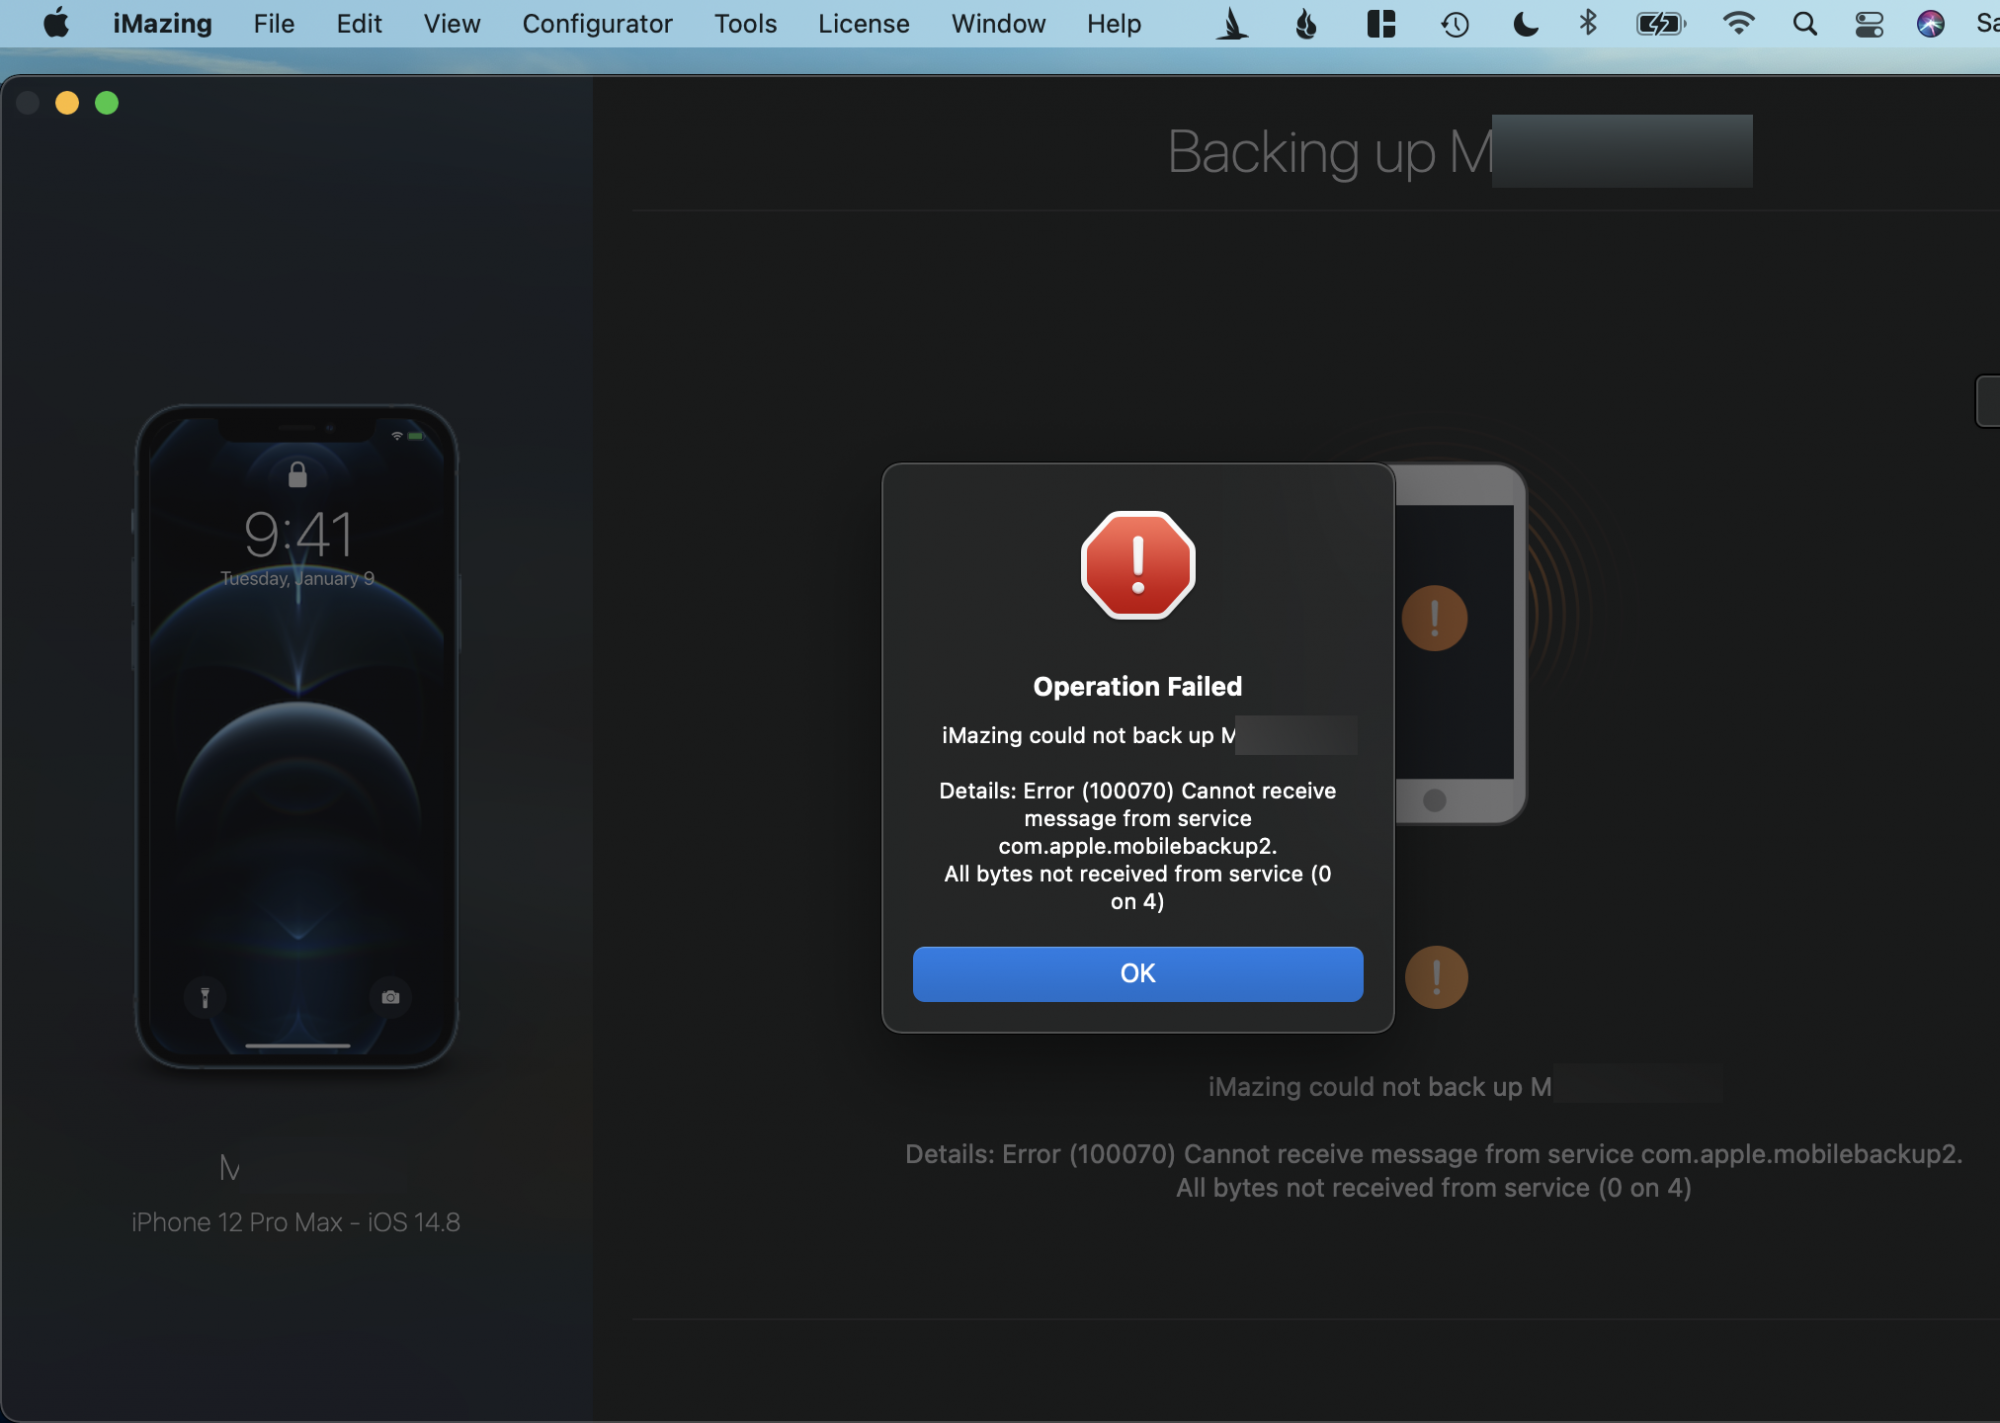Click the red error stop-sign icon
The height and width of the screenshot is (1423, 2000).
(x=1138, y=565)
